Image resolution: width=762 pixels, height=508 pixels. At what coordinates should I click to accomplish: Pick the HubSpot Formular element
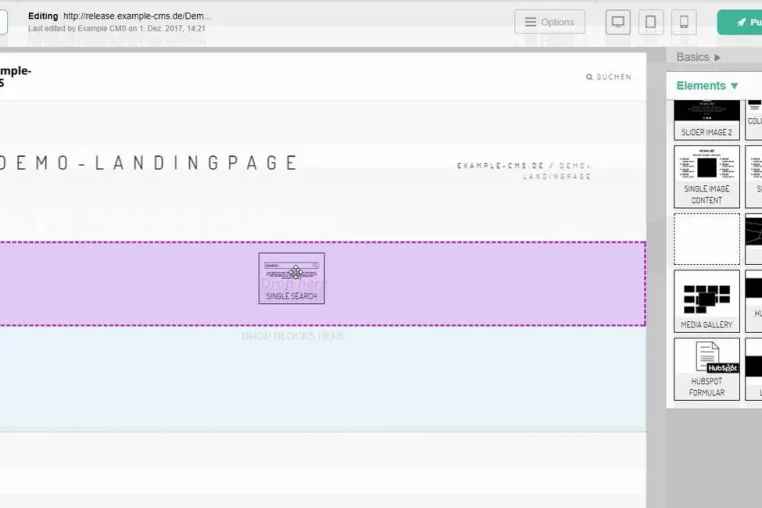coord(707,369)
